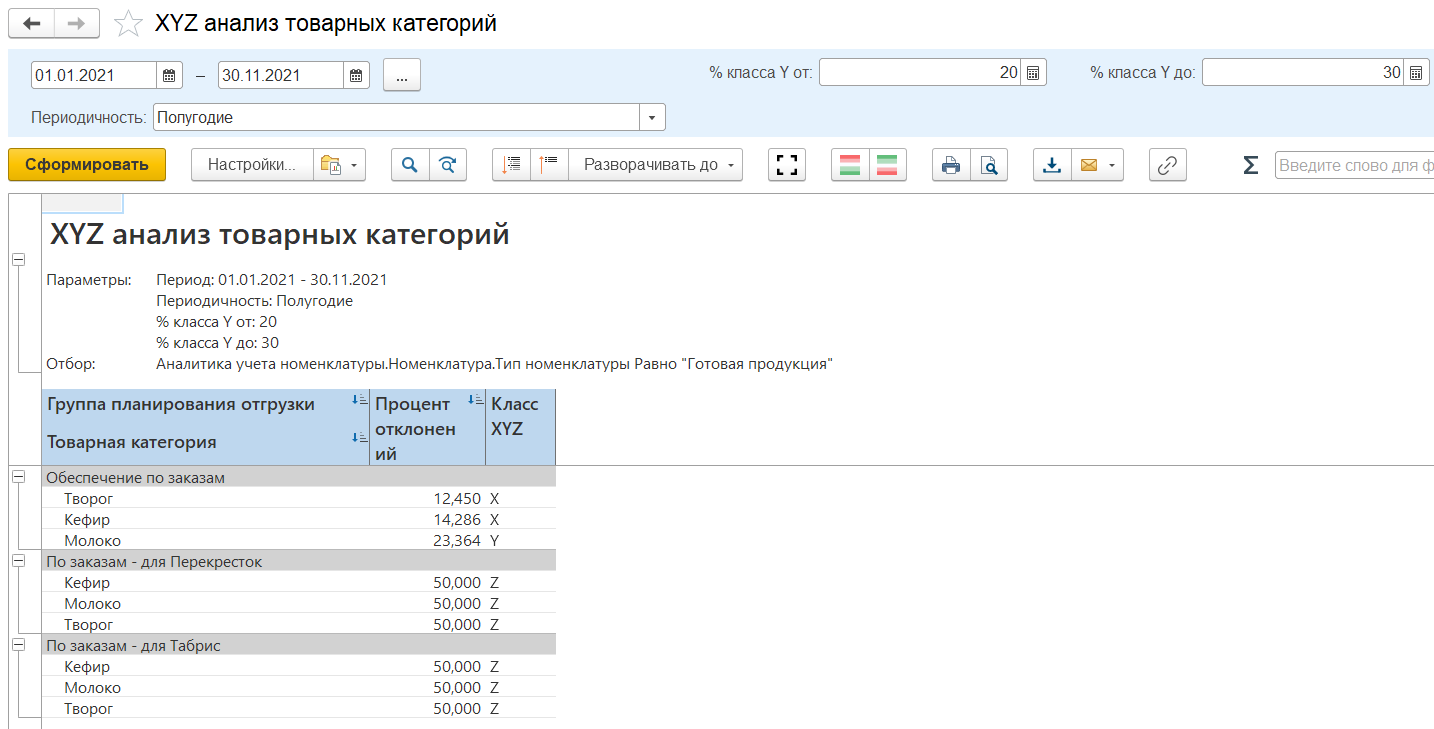
Task: Collapse the Обеспечение по заказам group
Action: (x=18, y=478)
